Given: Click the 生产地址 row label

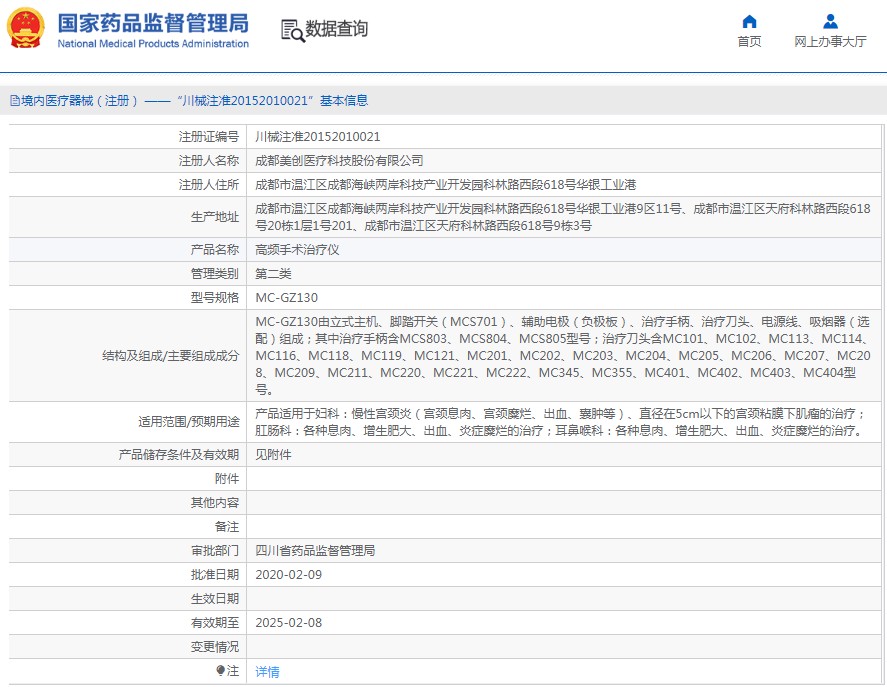Looking at the screenshot, I should click(215, 217).
